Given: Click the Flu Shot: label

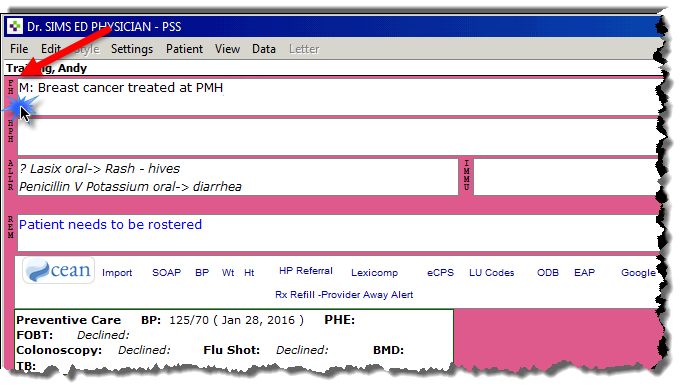Looking at the screenshot, I should [x=231, y=350].
